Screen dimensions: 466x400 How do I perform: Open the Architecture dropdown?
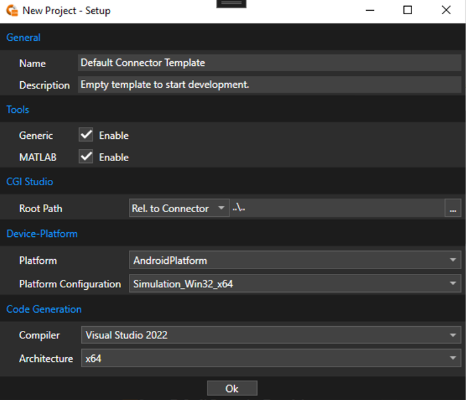coord(271,358)
